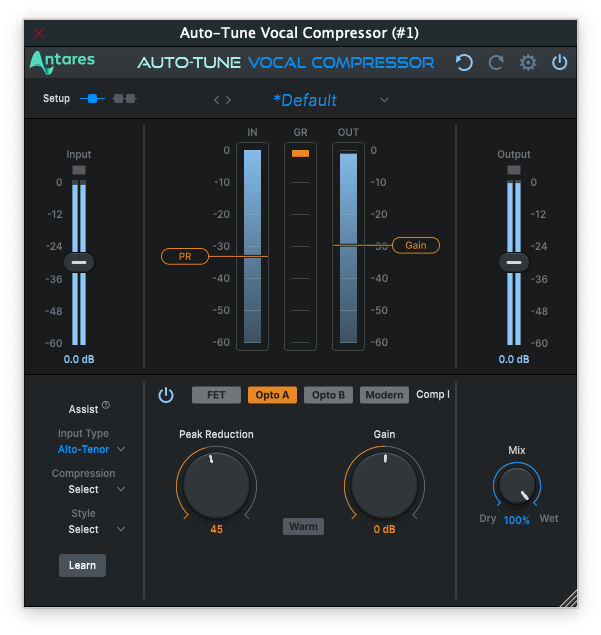The width and height of the screenshot is (601, 635).
Task: Click the Antares logo
Action: (x=62, y=62)
